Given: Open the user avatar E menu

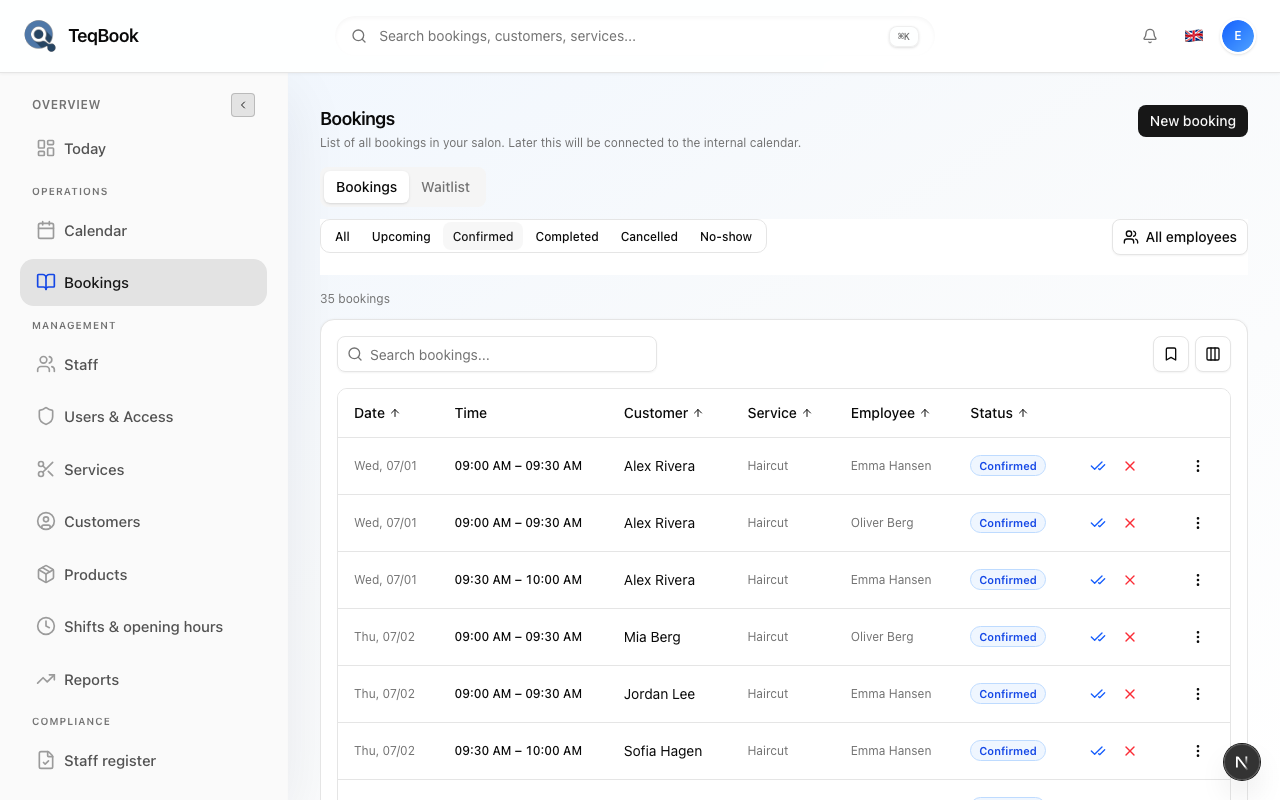Looking at the screenshot, I should pyautogui.click(x=1238, y=36).
